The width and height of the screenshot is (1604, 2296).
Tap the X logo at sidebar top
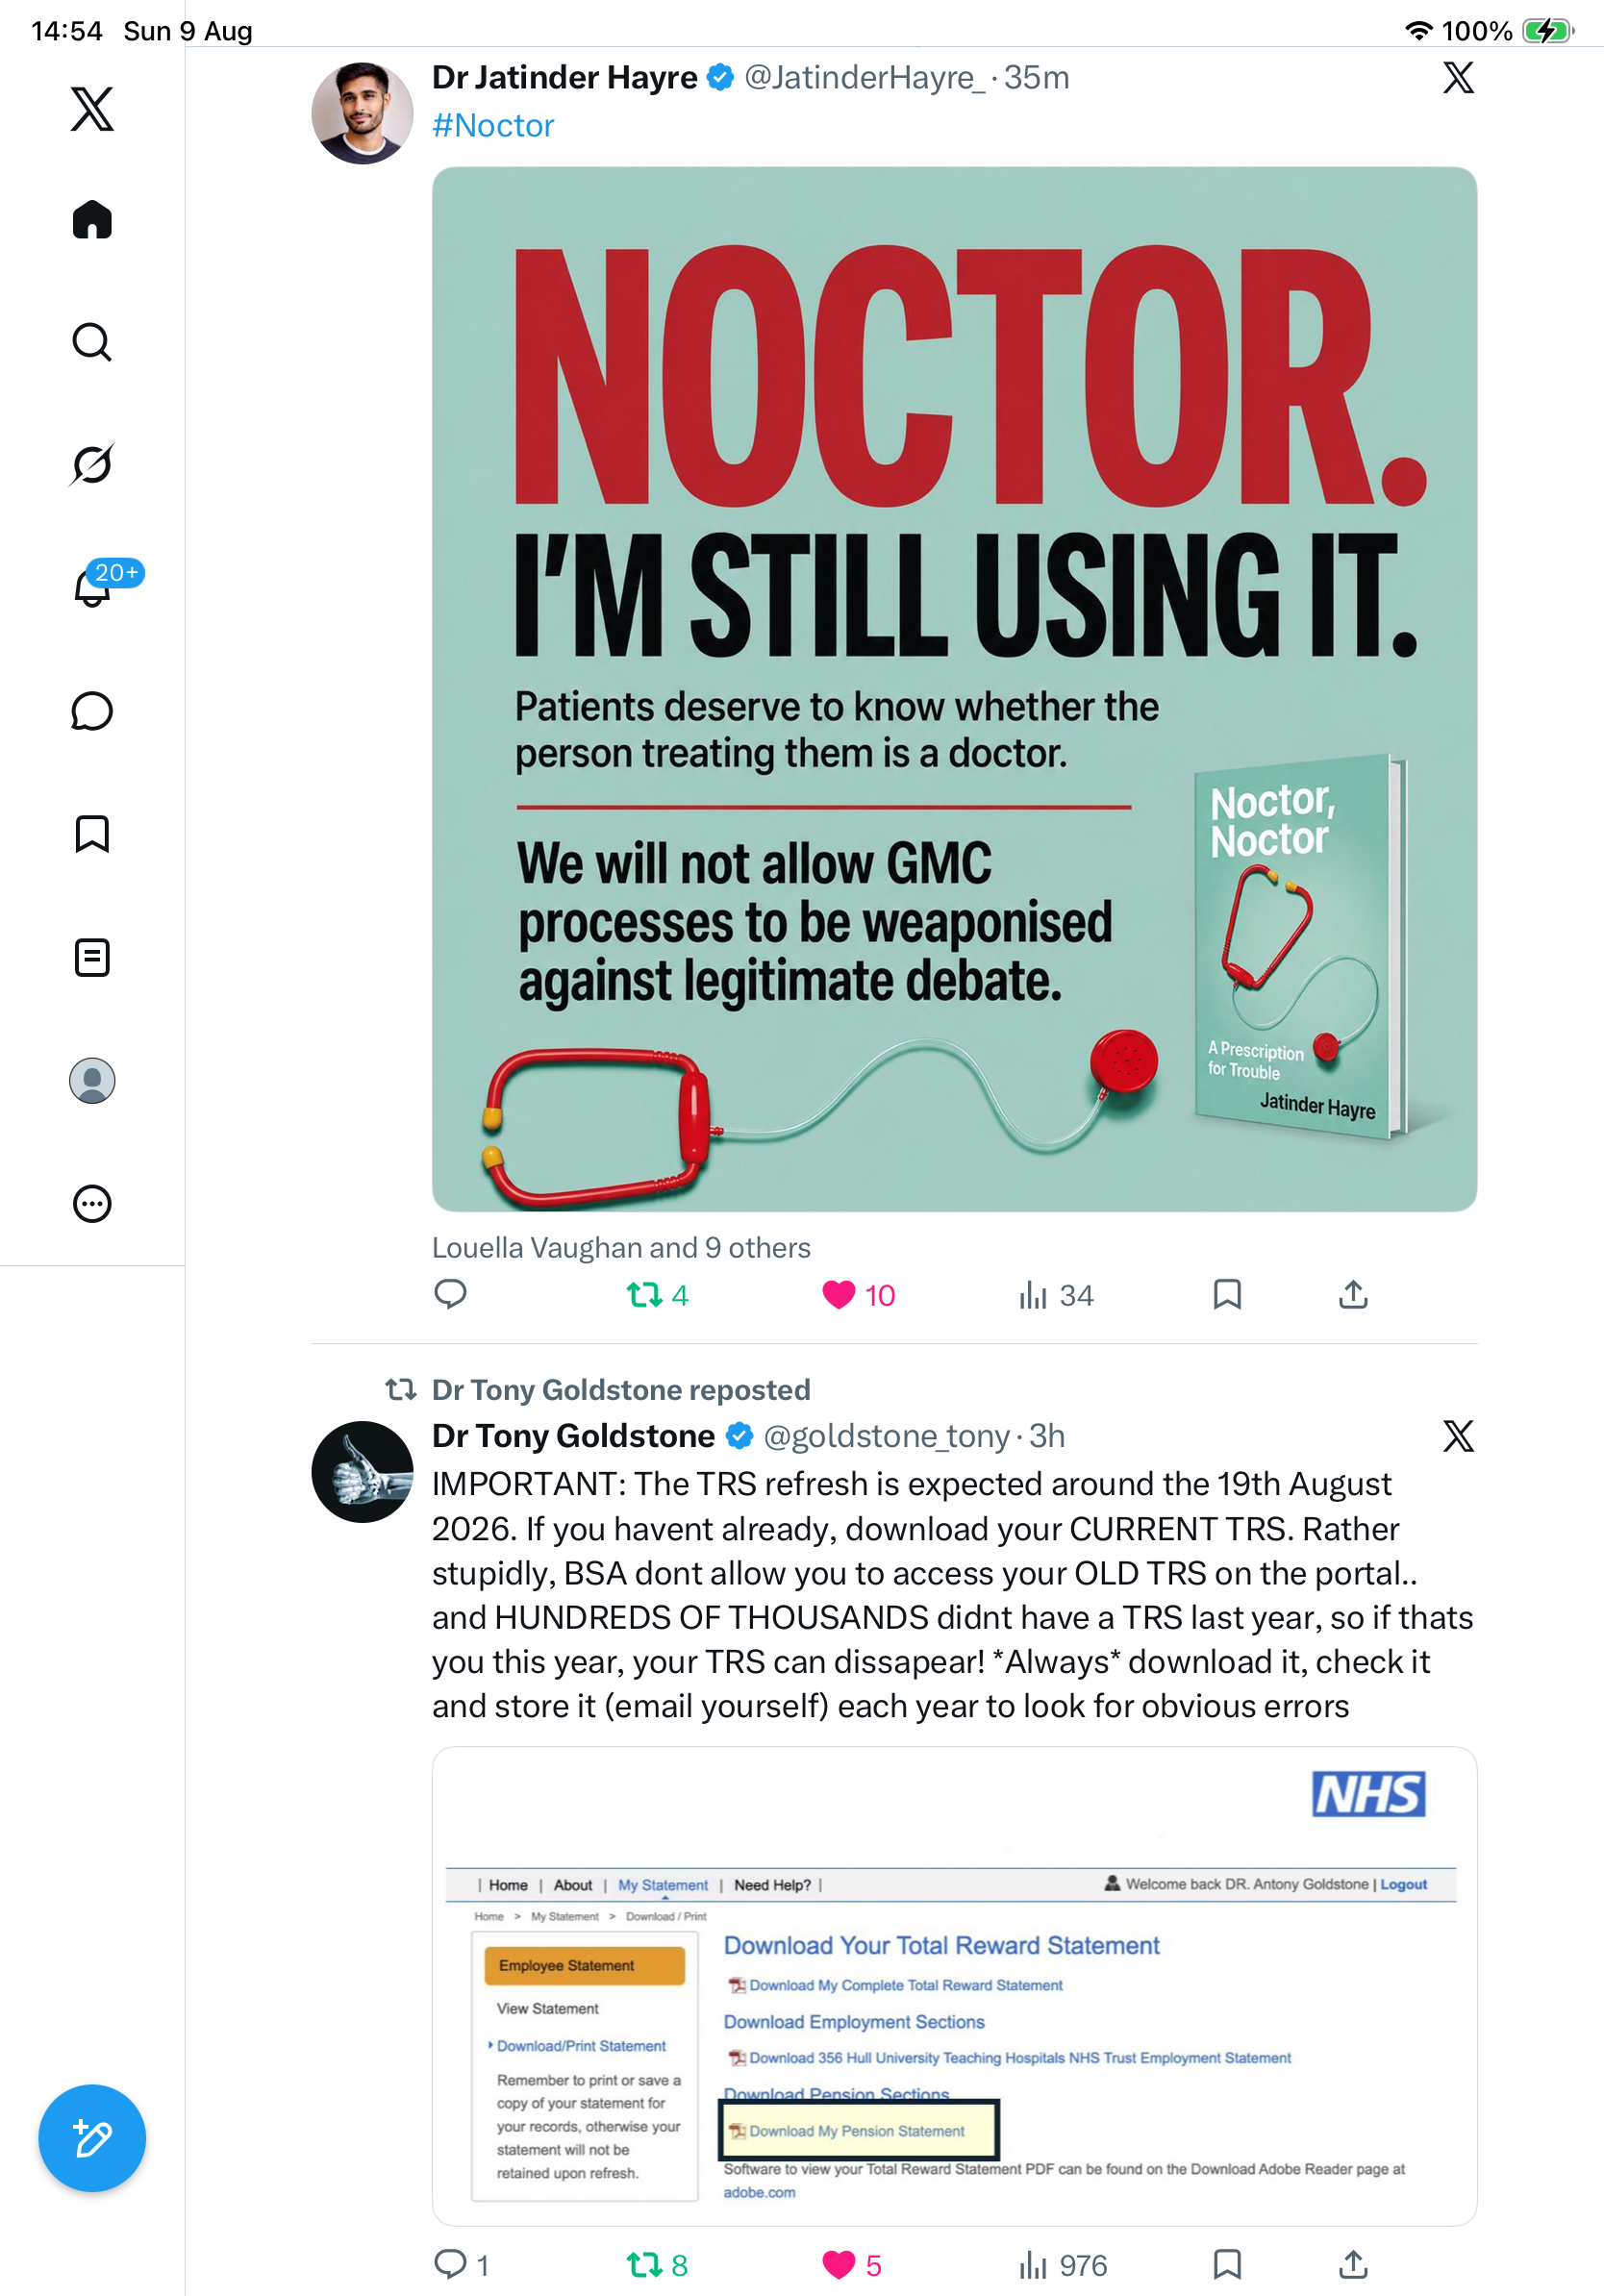pos(92,108)
